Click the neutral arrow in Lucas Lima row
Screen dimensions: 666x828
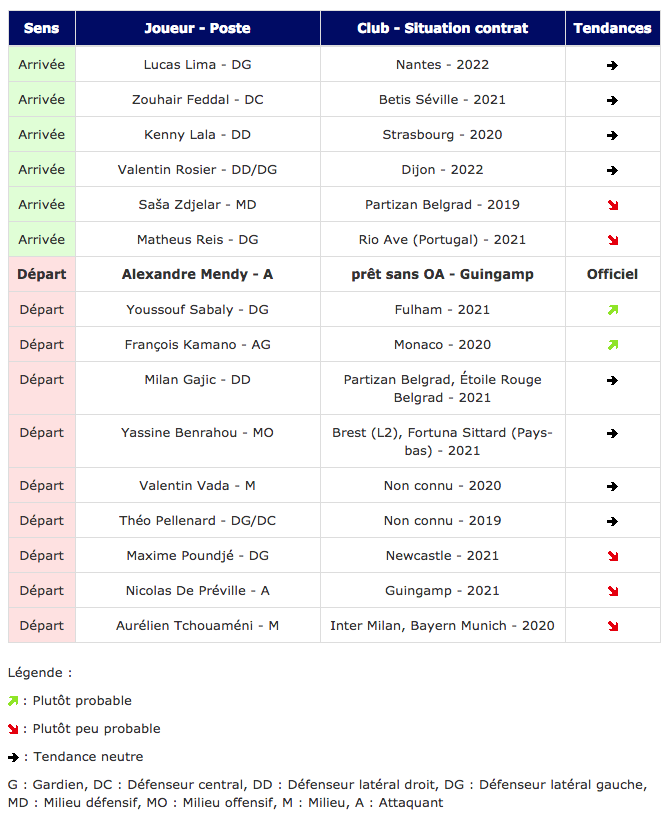coord(612,65)
